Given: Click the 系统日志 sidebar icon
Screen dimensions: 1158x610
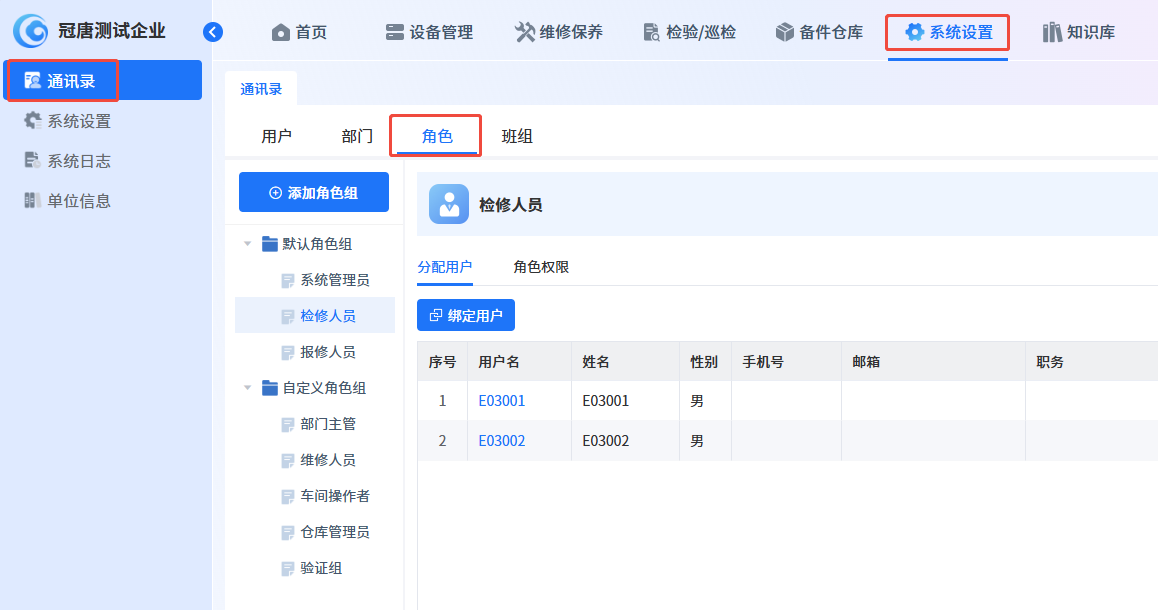Looking at the screenshot, I should click(x=33, y=161).
